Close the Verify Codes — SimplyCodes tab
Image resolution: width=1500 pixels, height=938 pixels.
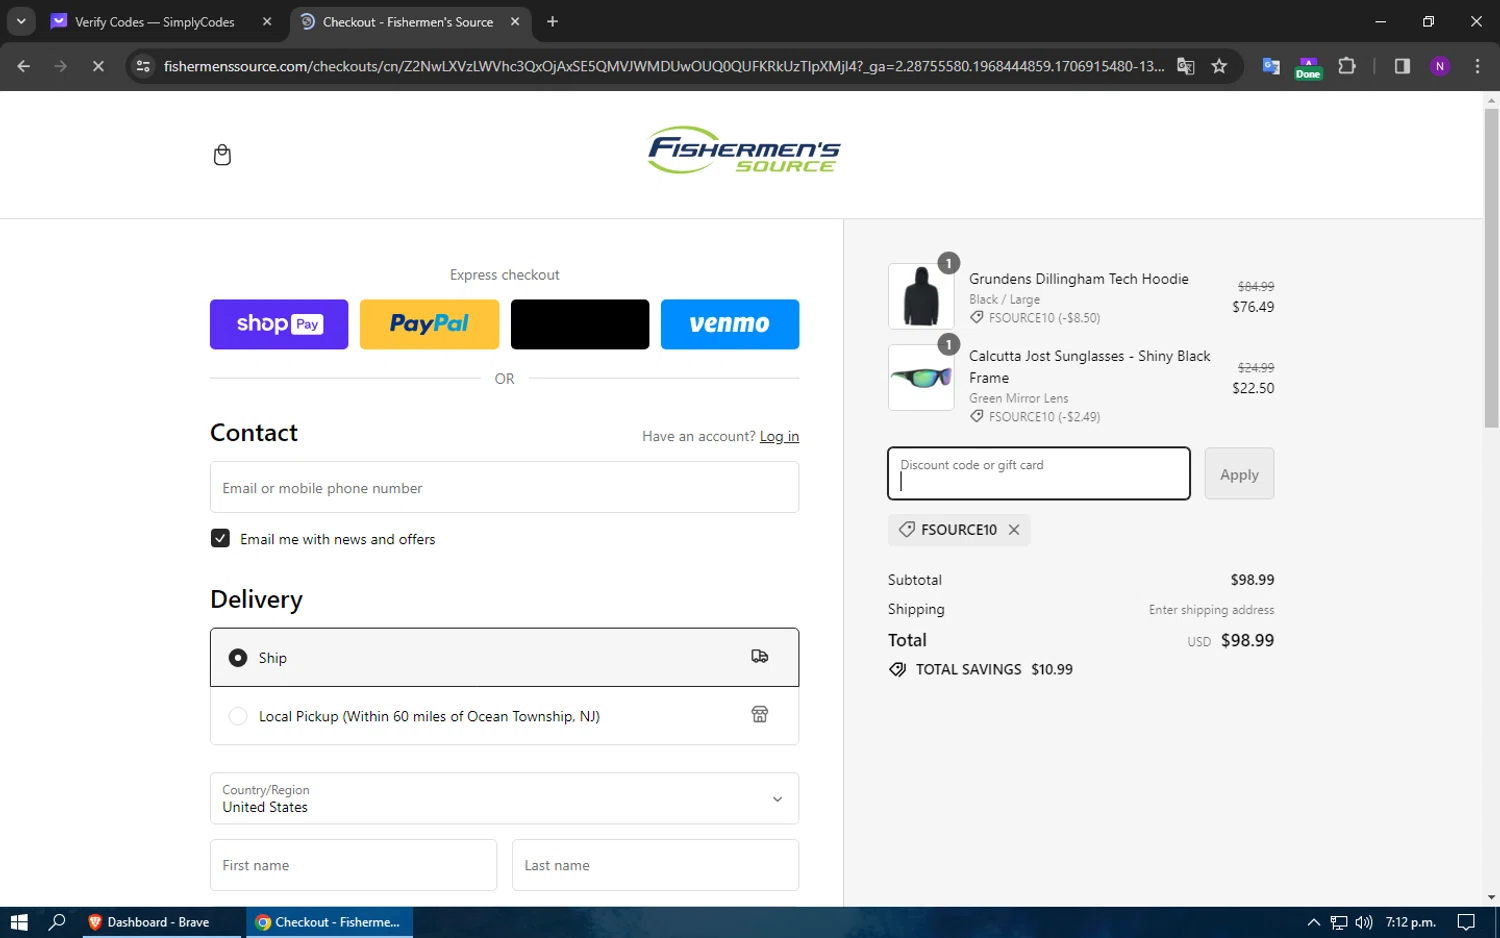coord(267,22)
